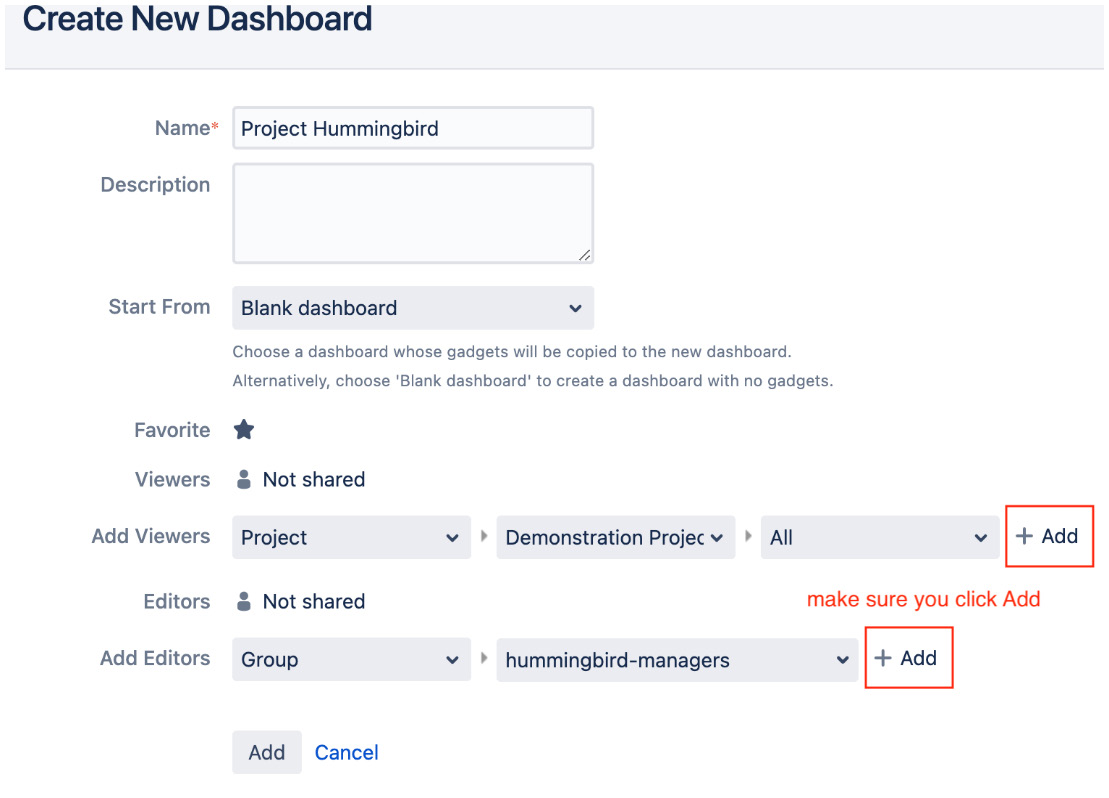Click the plus icon to add editors
Image resolution: width=1109 pixels, height=798 pixels.
tap(883, 658)
